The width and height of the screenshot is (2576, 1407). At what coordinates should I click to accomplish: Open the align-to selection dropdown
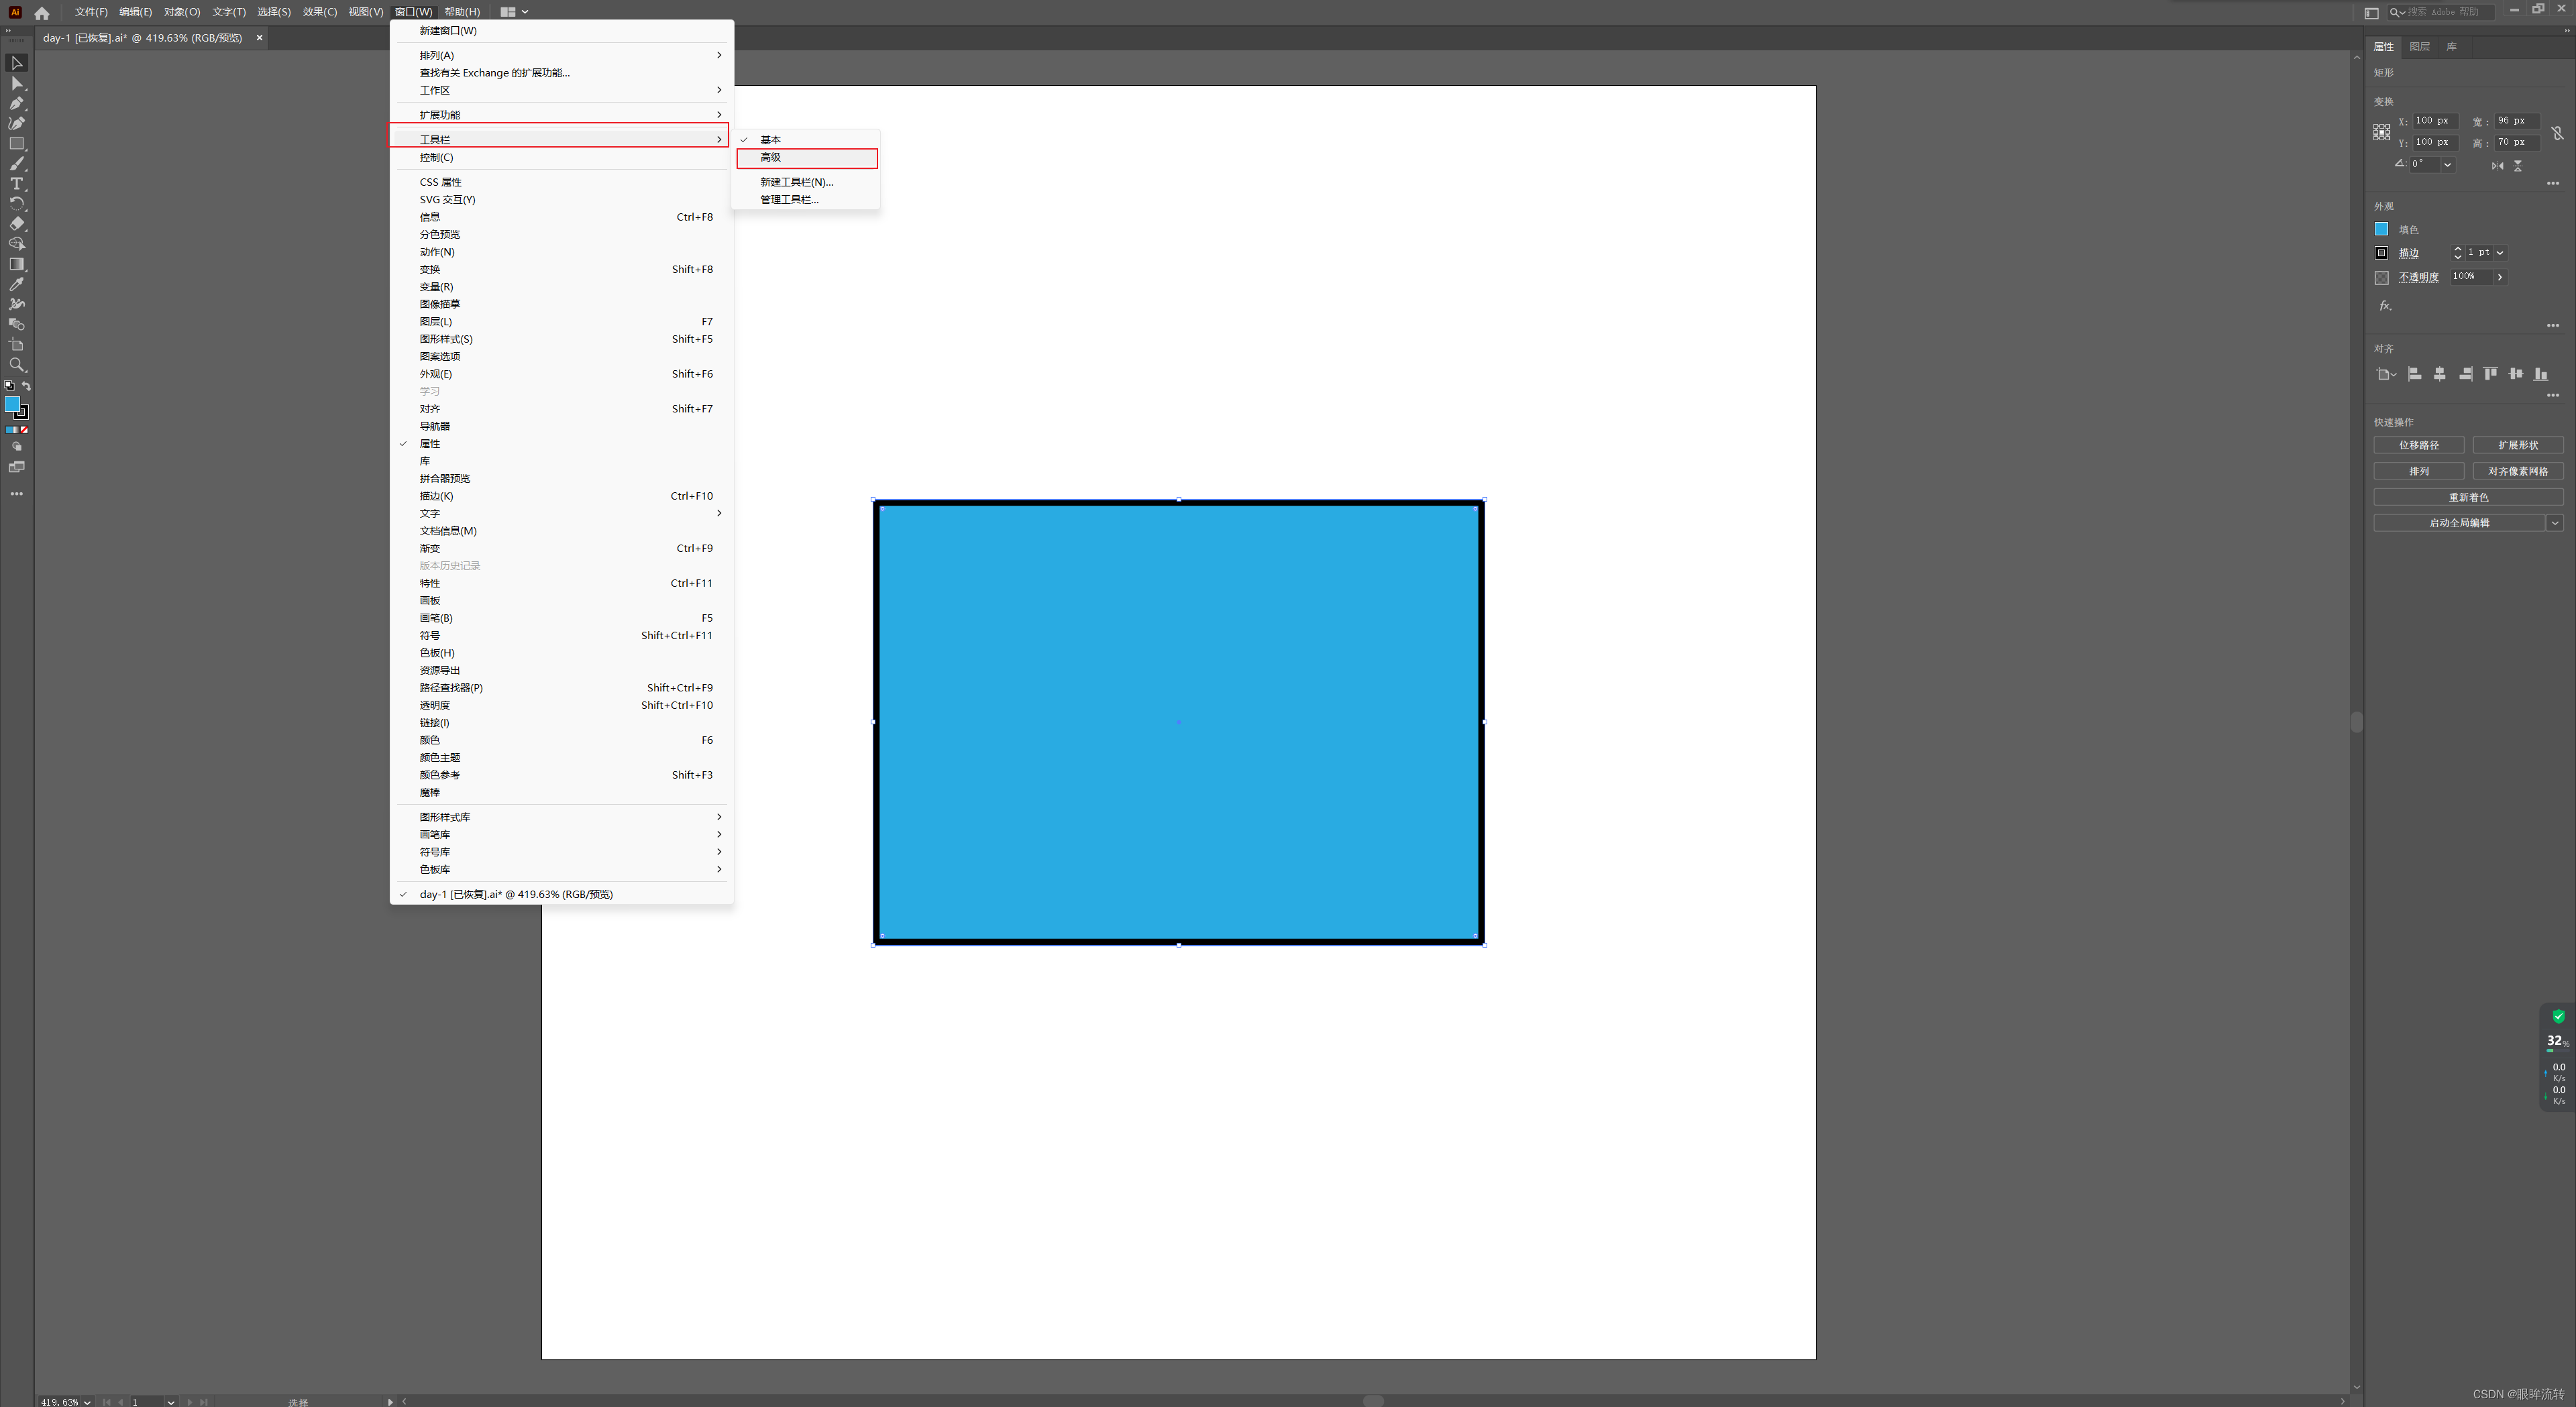click(x=2386, y=374)
